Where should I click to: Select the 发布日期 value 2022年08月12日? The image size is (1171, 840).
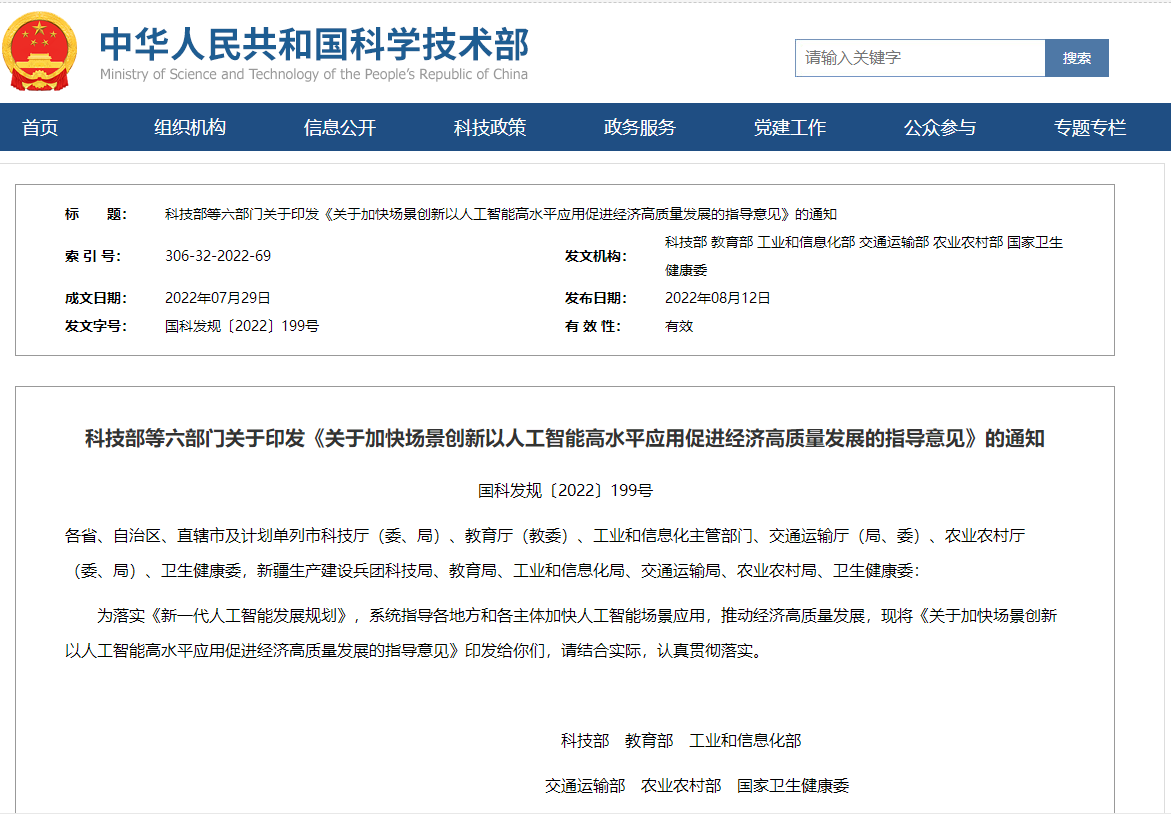click(717, 298)
